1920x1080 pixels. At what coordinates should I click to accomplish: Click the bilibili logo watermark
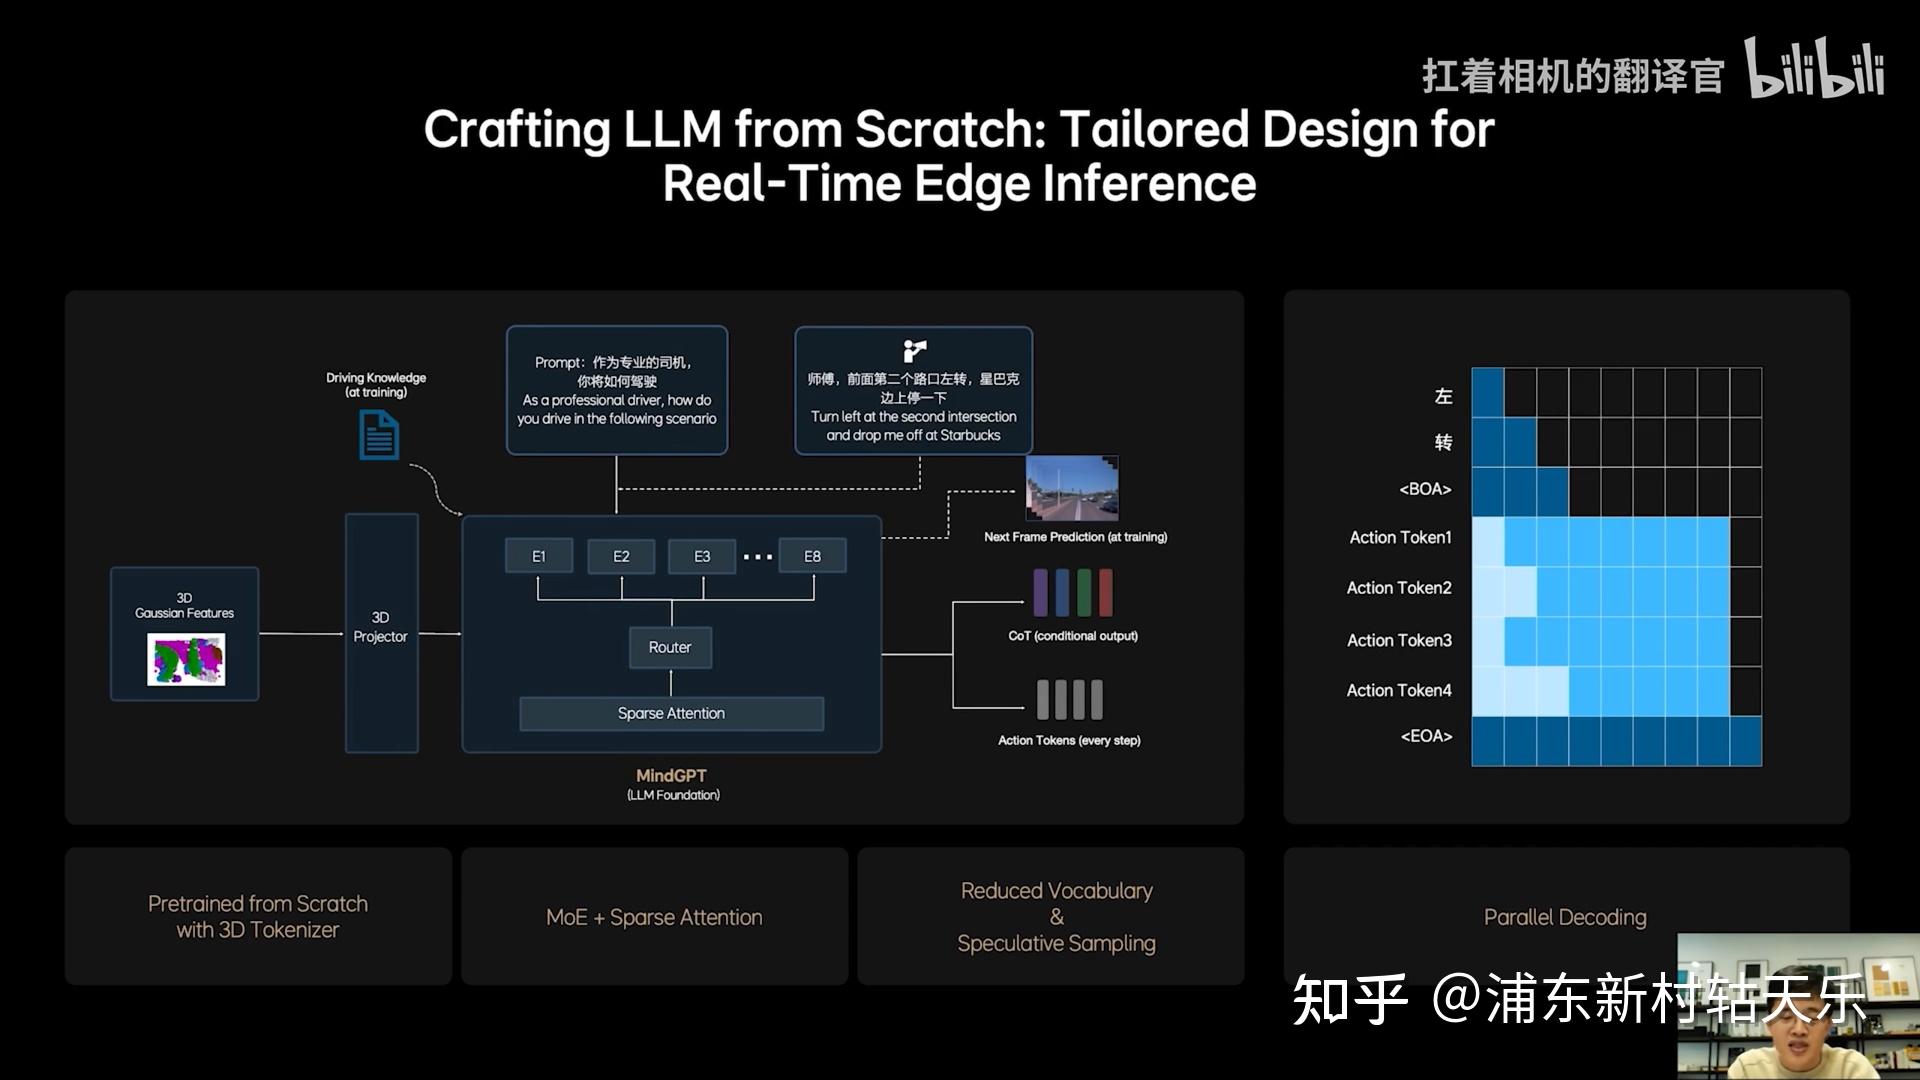(1814, 68)
